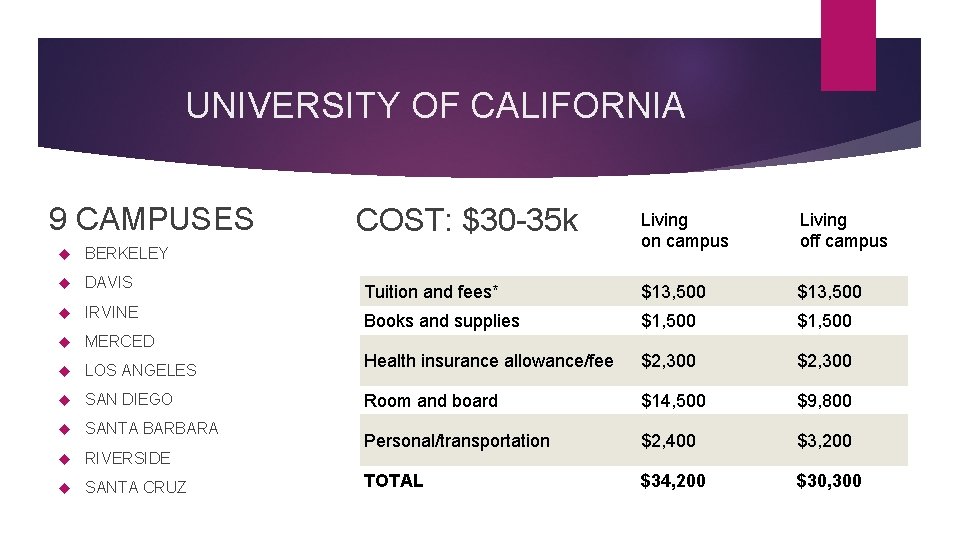Screen dimensions: 960x540
Task: Select the Living off campus column header
Action: (843, 230)
